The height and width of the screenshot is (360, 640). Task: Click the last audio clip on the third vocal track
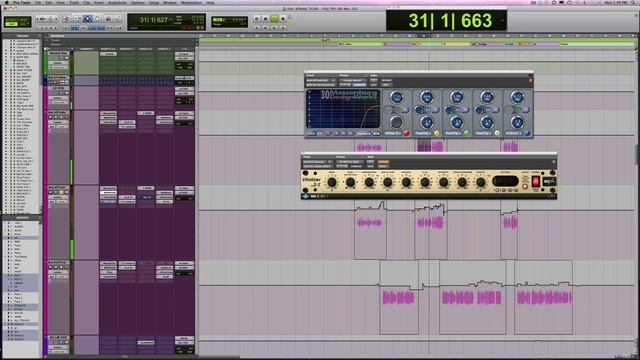[544, 298]
